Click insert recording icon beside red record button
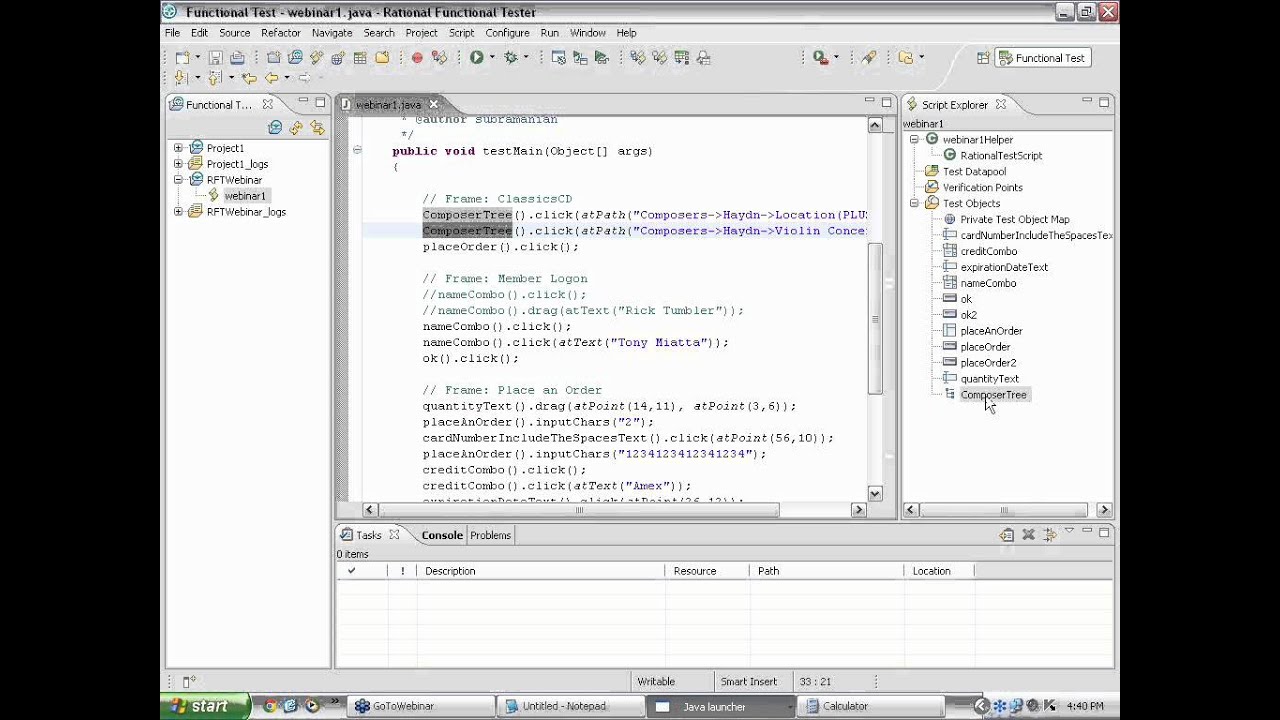The width and height of the screenshot is (1280, 720). [439, 58]
